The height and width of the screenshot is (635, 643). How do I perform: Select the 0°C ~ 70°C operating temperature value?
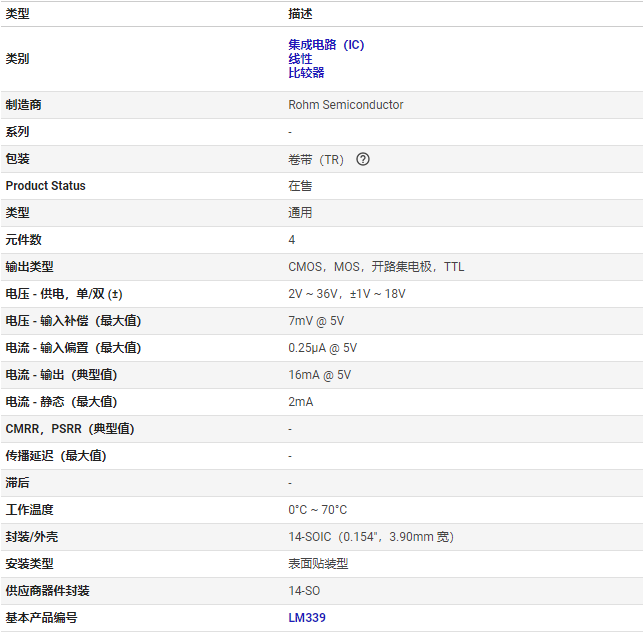(x=318, y=510)
